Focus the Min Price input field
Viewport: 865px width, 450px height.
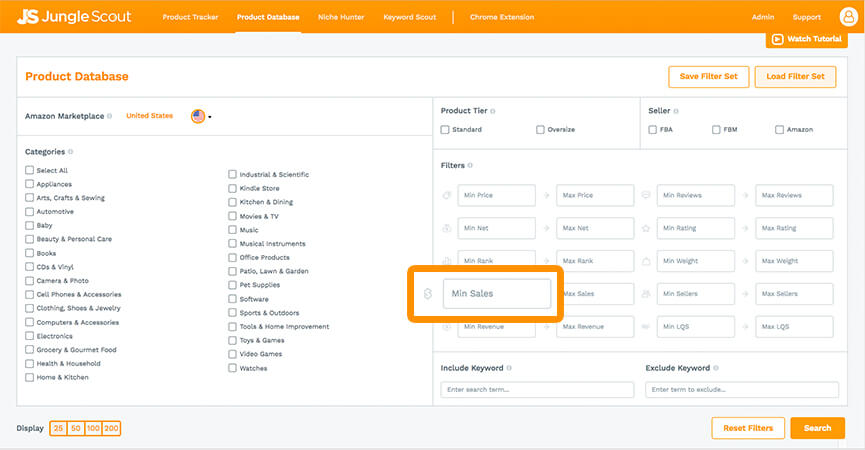(496, 195)
